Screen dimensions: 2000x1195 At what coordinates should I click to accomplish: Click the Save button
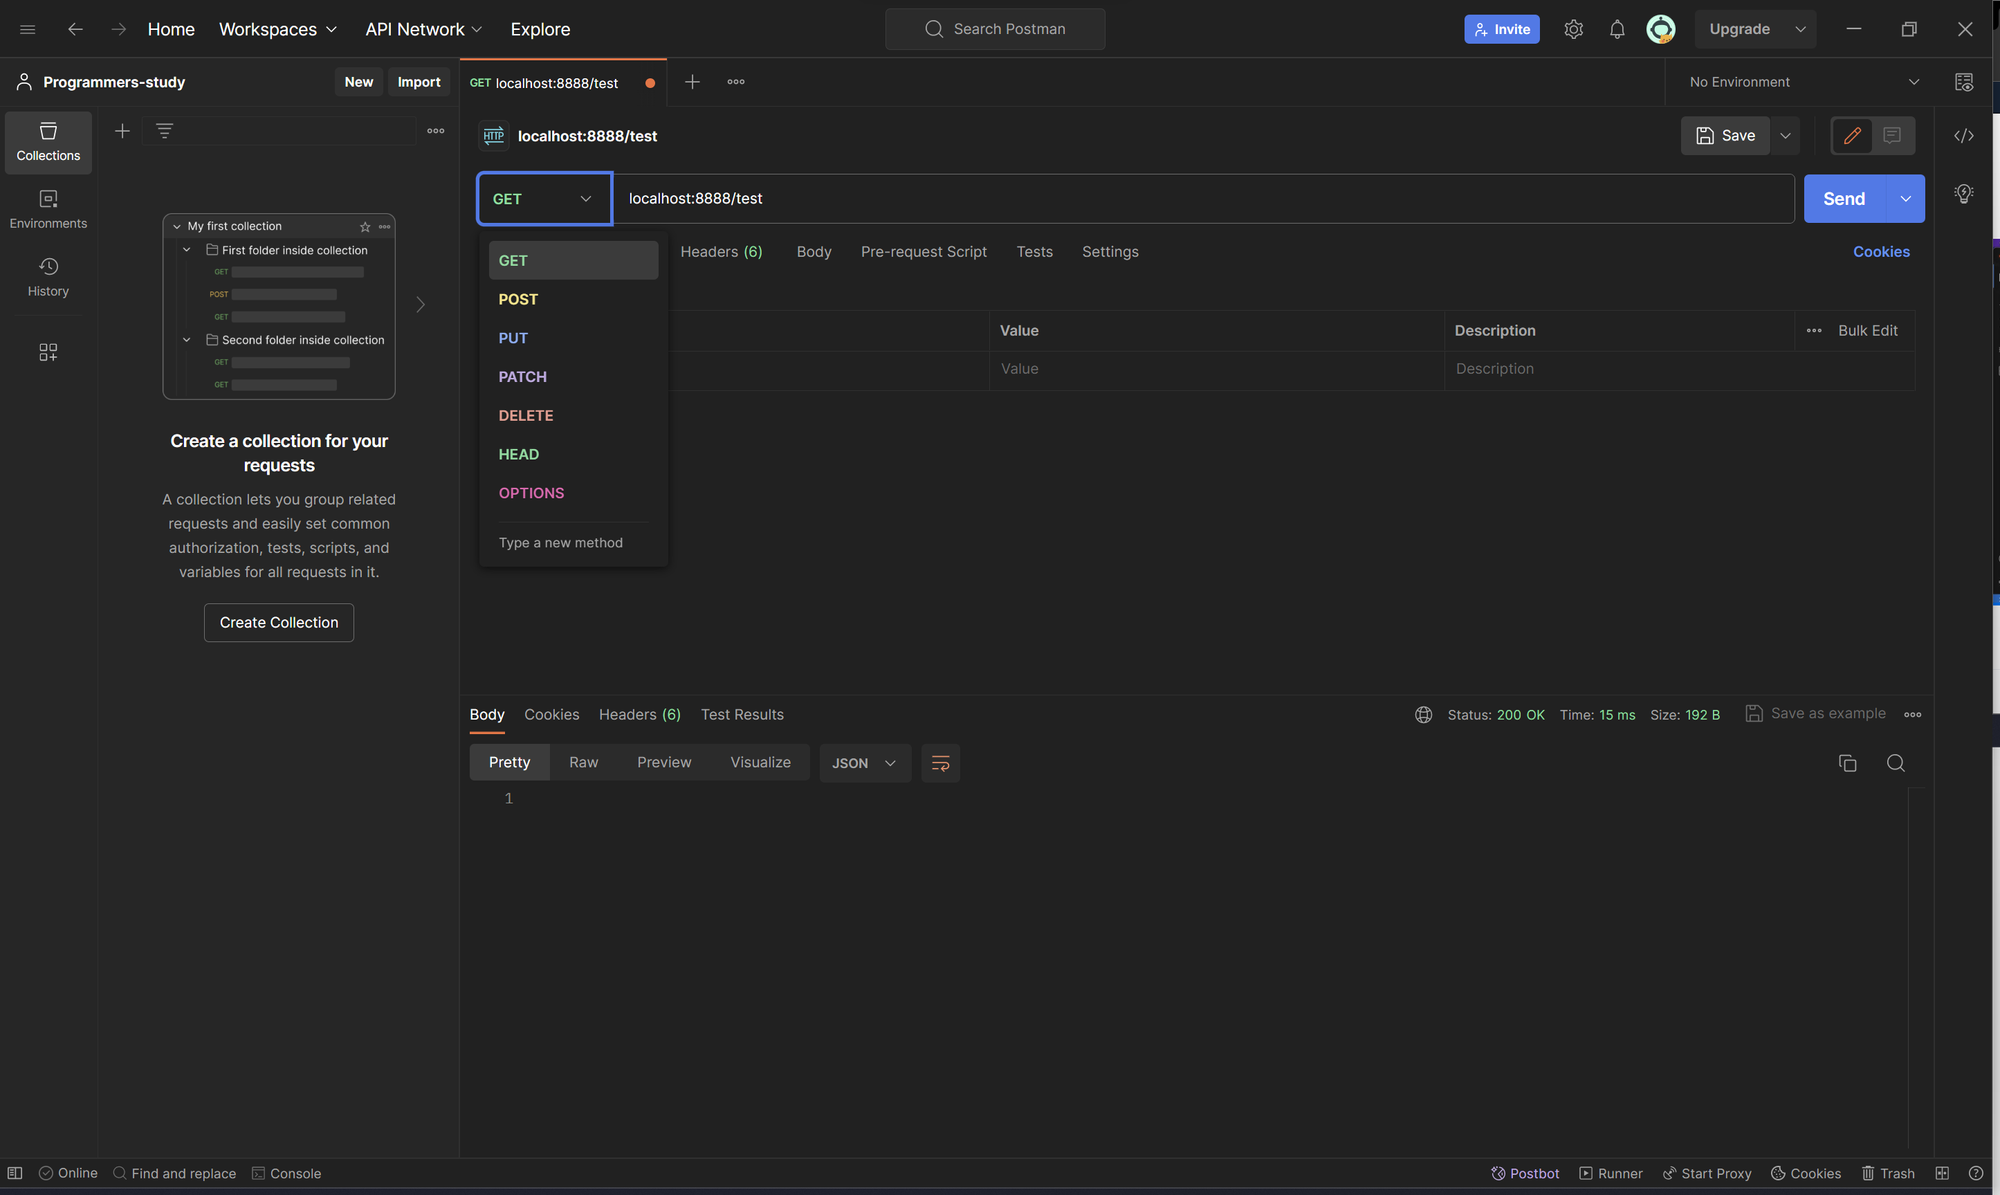pyautogui.click(x=1725, y=135)
